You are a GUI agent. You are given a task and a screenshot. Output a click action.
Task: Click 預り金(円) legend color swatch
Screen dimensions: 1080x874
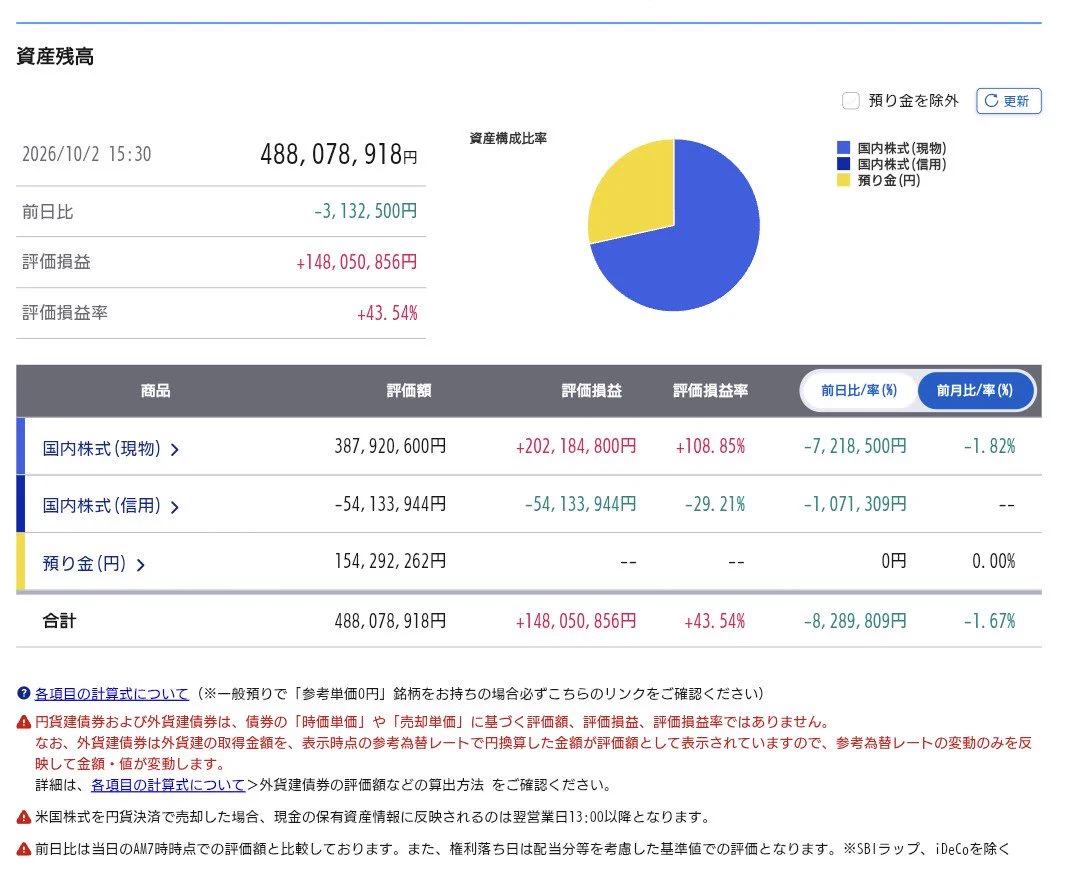[844, 180]
